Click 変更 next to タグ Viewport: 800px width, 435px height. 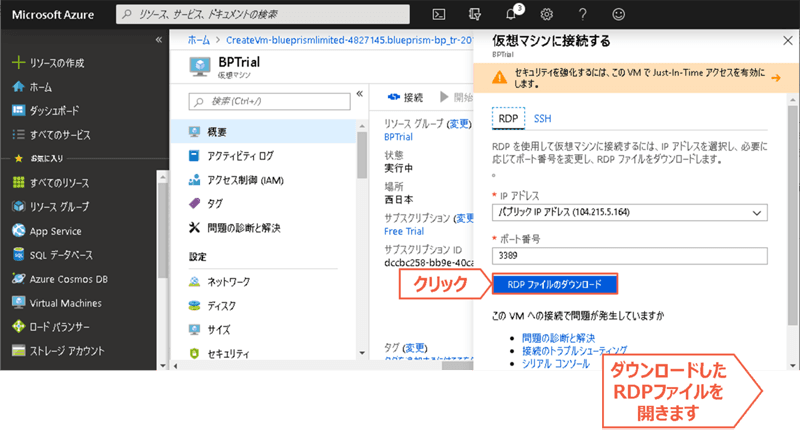pos(414,347)
